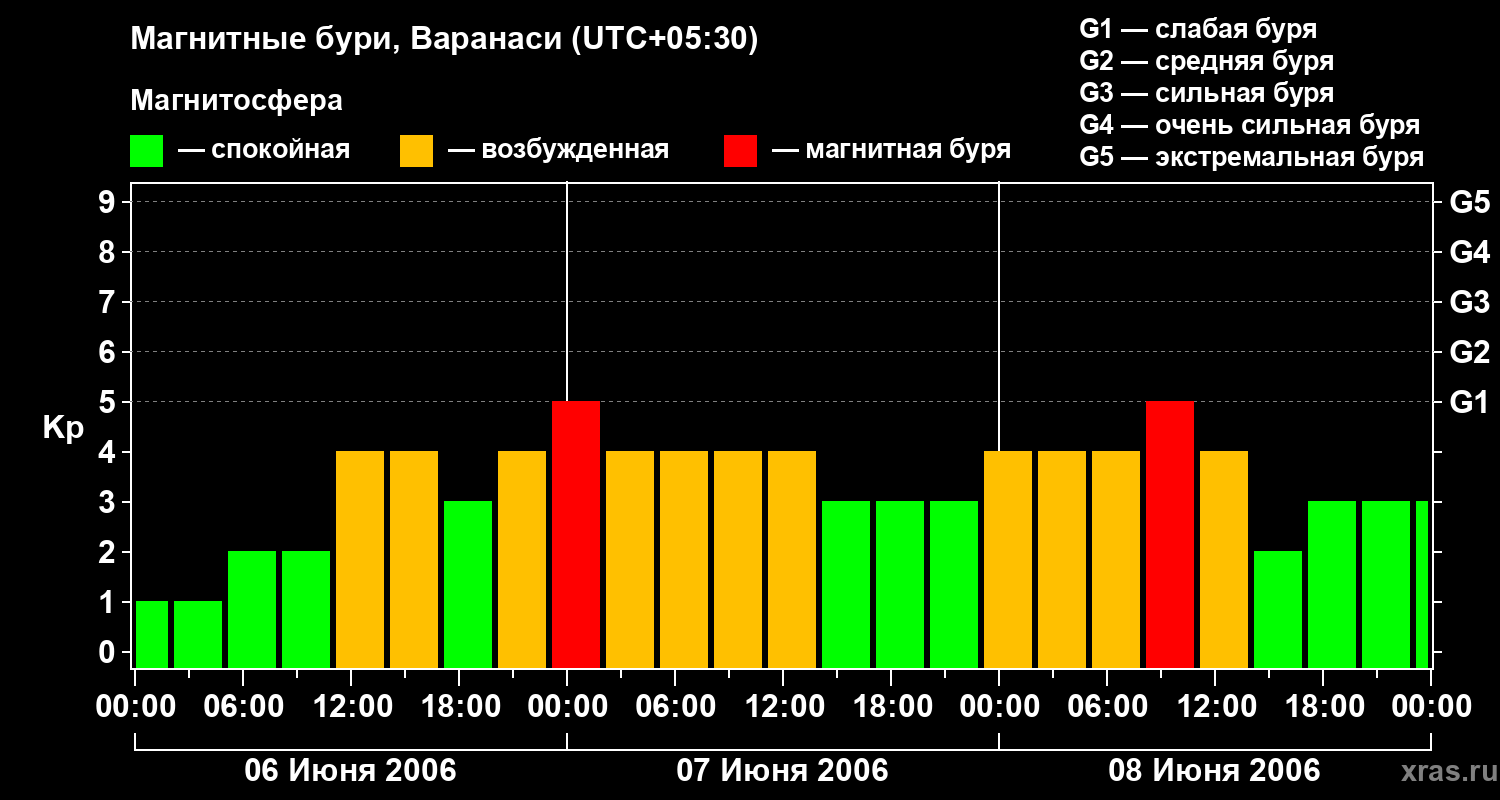Image resolution: width=1500 pixels, height=800 pixels.
Task: Click the G3 label on the right axis
Action: click(x=1469, y=302)
